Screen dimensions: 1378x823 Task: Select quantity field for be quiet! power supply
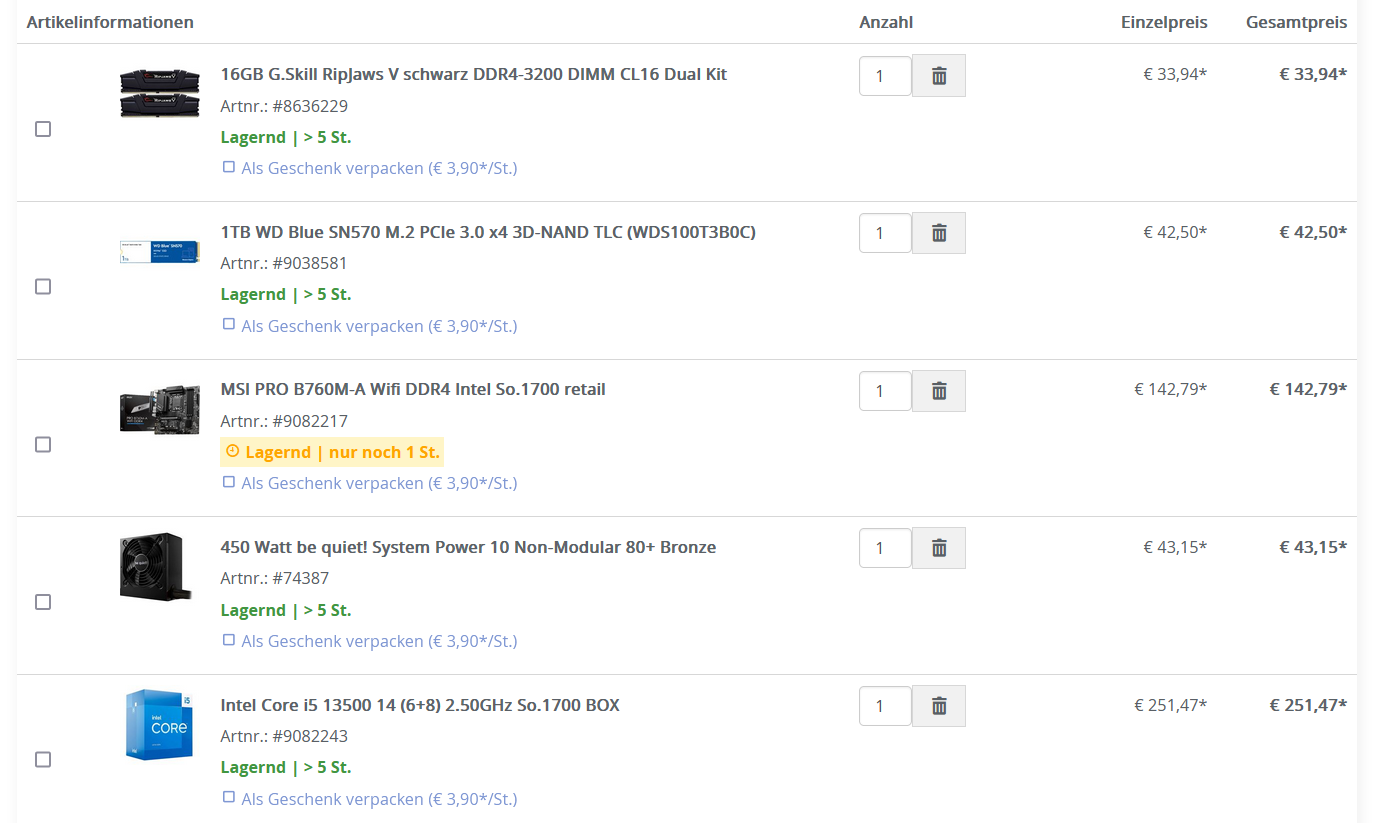(885, 548)
